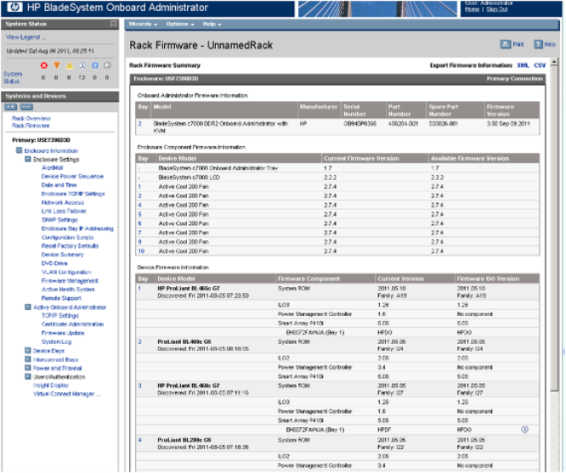Open DVD Drive settings
566x473 pixels.
tap(55, 263)
